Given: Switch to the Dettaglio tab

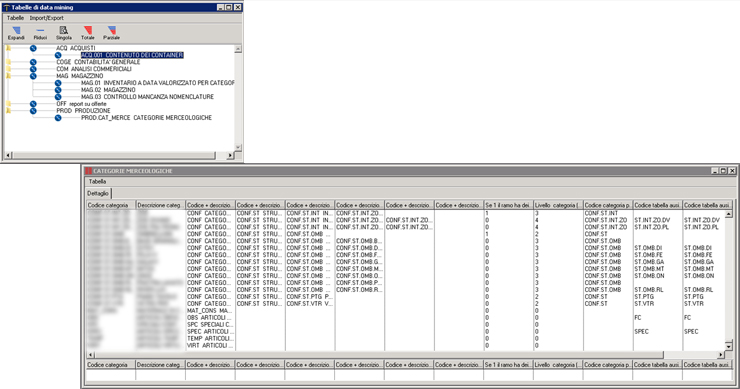Looking at the screenshot, I should click(98, 193).
